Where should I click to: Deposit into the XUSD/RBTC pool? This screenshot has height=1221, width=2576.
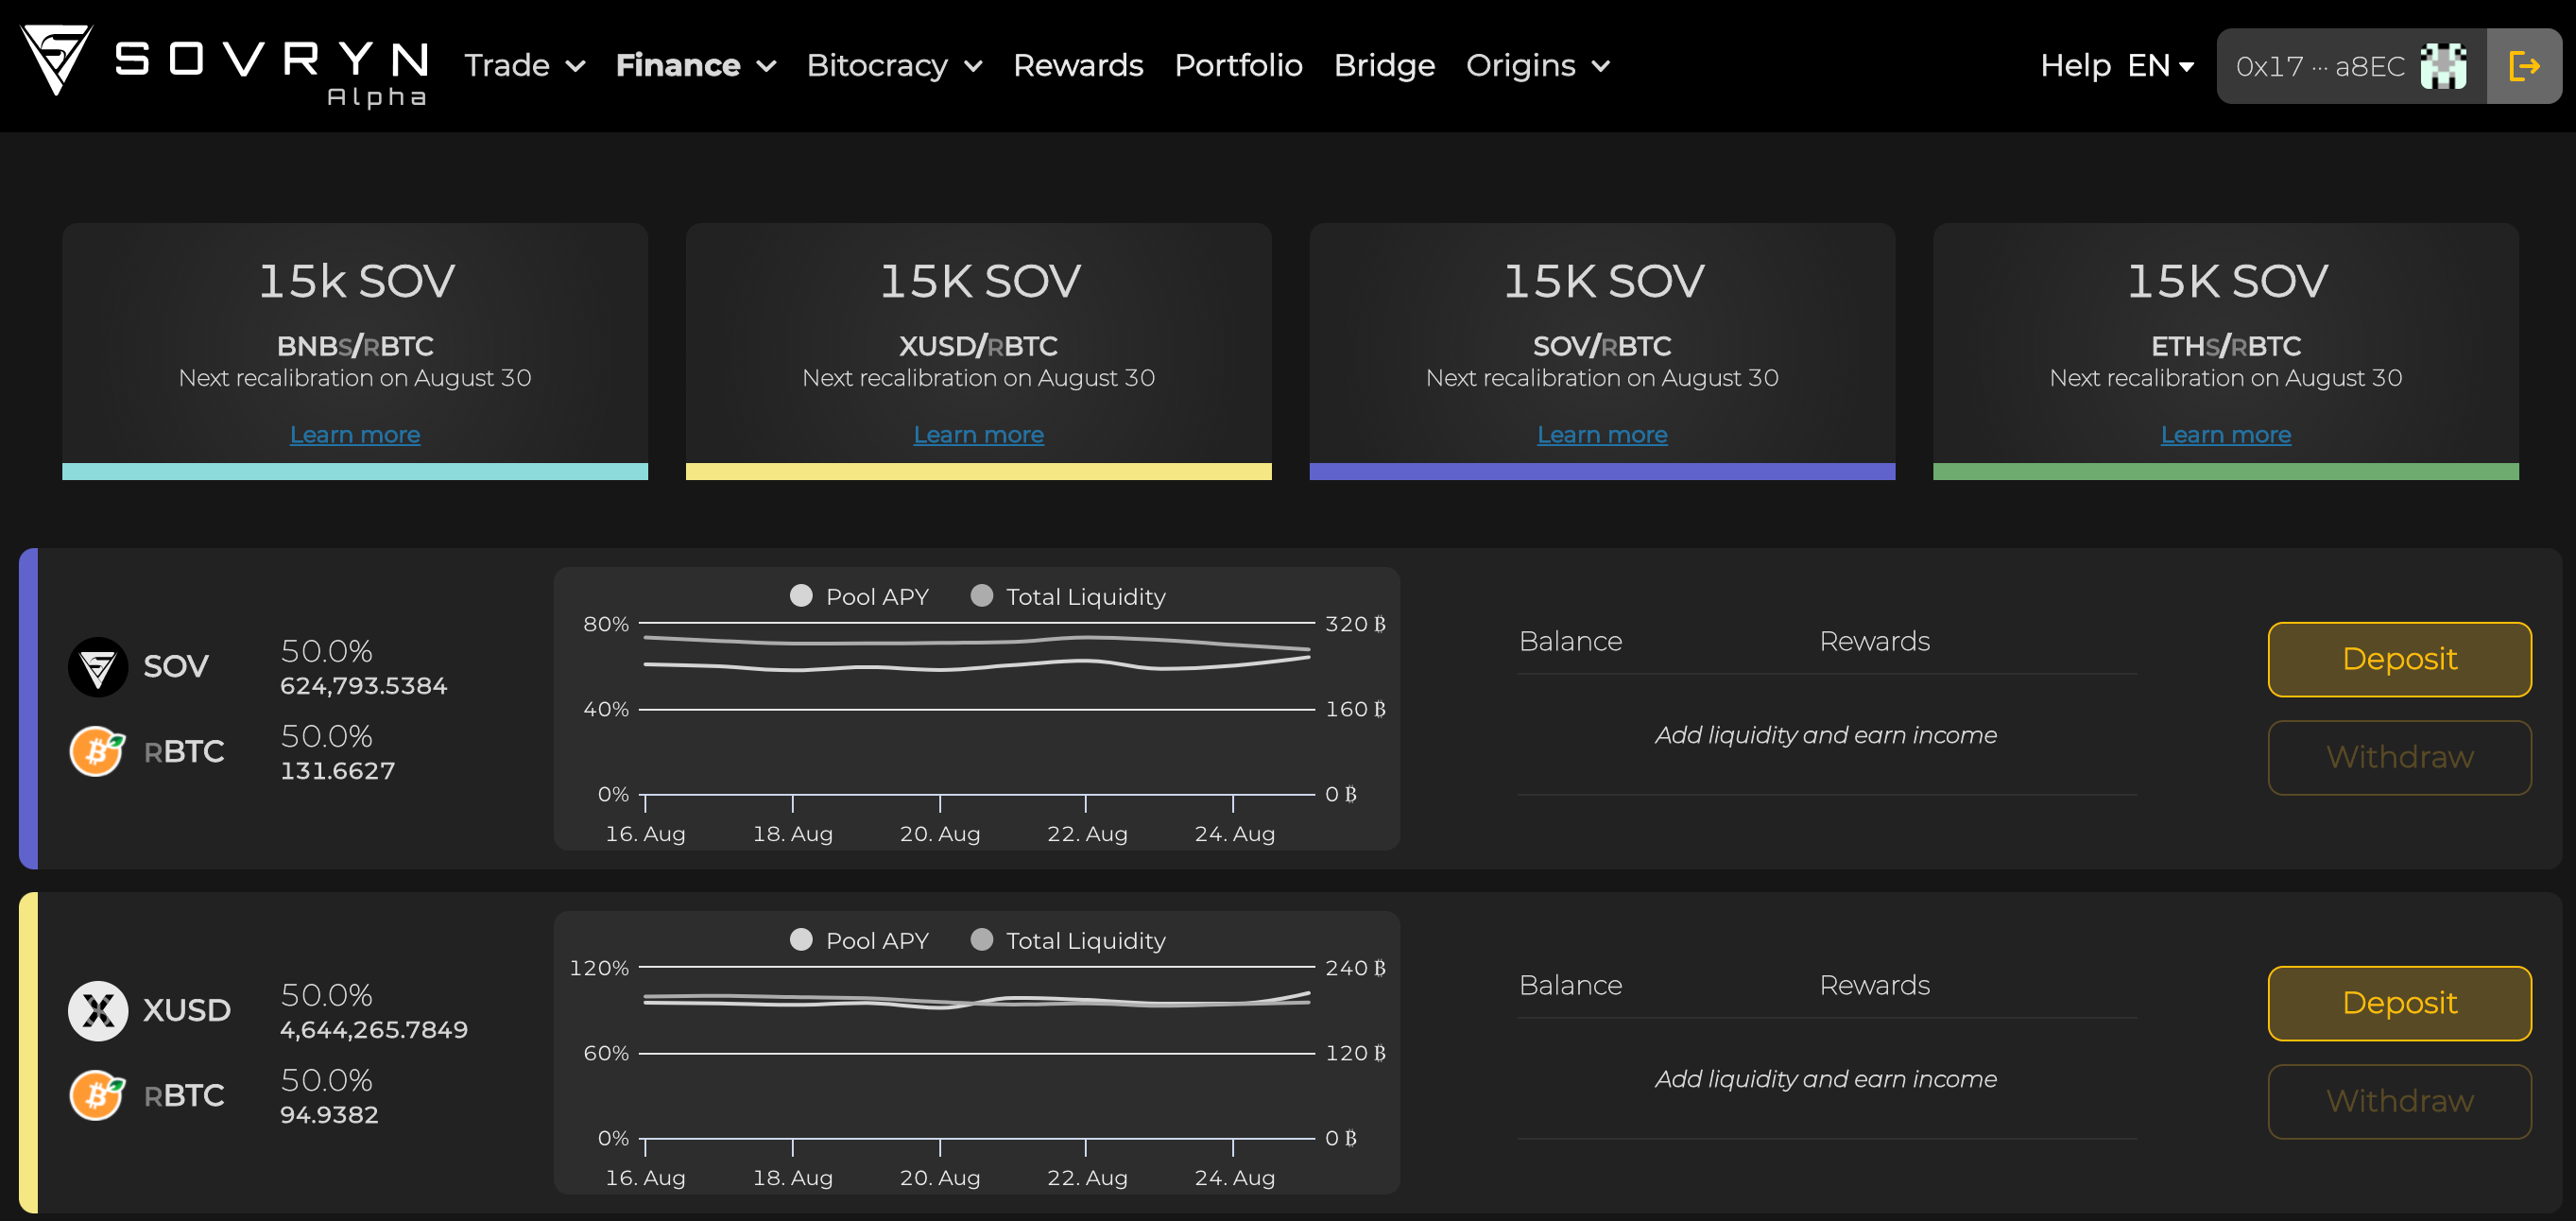(2399, 1003)
